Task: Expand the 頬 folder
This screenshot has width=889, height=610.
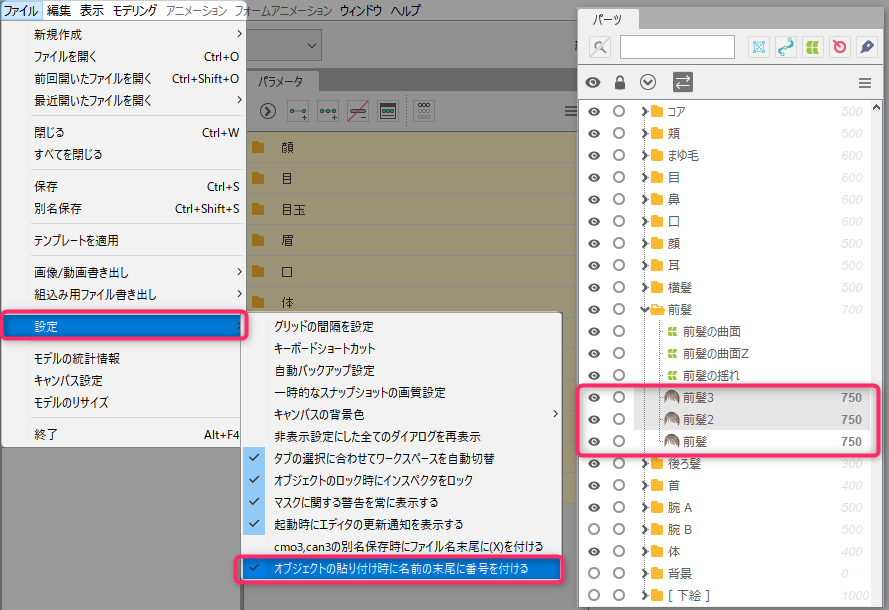Action: coord(644,134)
